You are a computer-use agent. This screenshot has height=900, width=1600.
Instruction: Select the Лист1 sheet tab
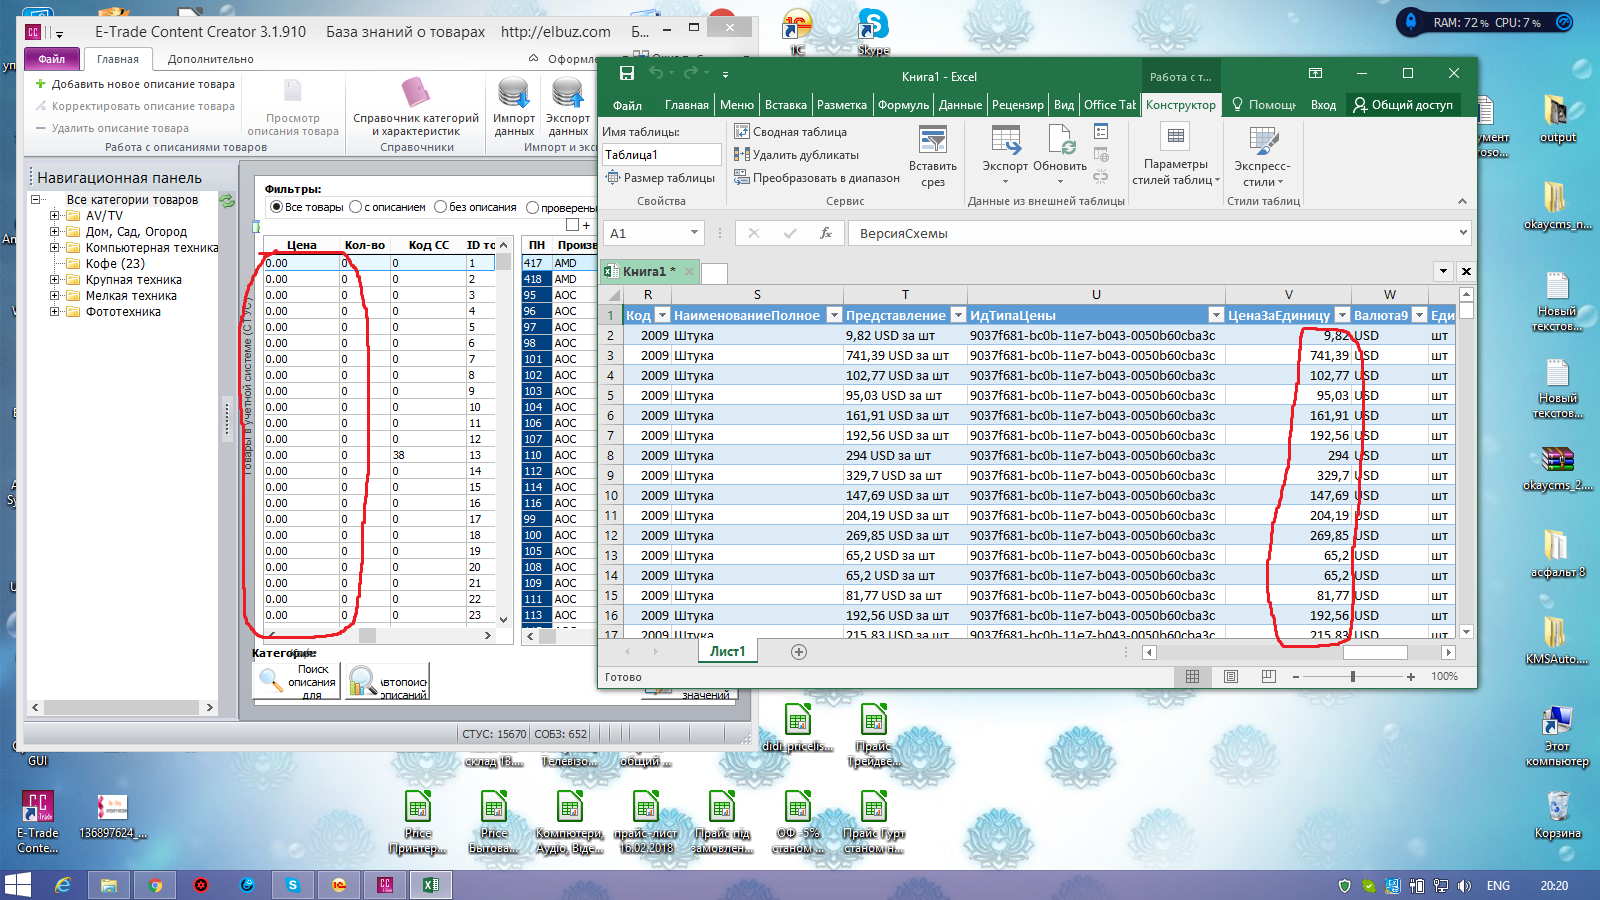pyautogui.click(x=727, y=651)
